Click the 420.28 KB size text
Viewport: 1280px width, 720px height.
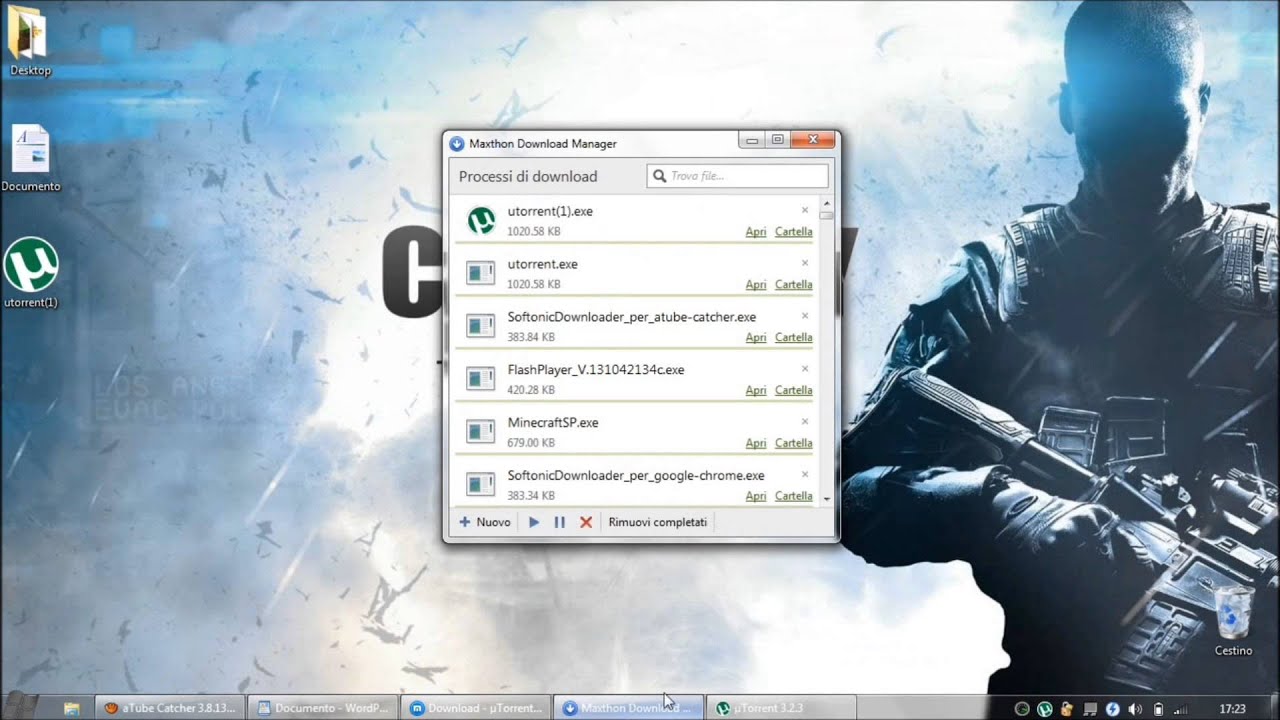coord(531,390)
